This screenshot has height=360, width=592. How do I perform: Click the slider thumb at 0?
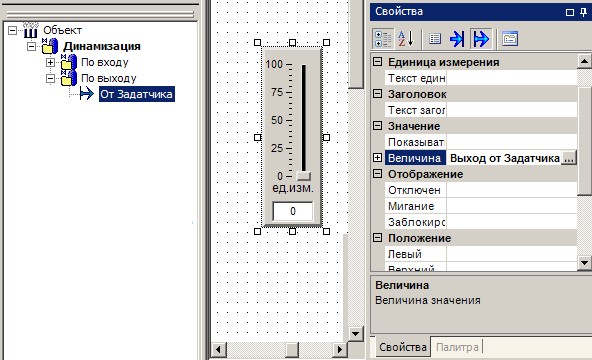(x=304, y=176)
